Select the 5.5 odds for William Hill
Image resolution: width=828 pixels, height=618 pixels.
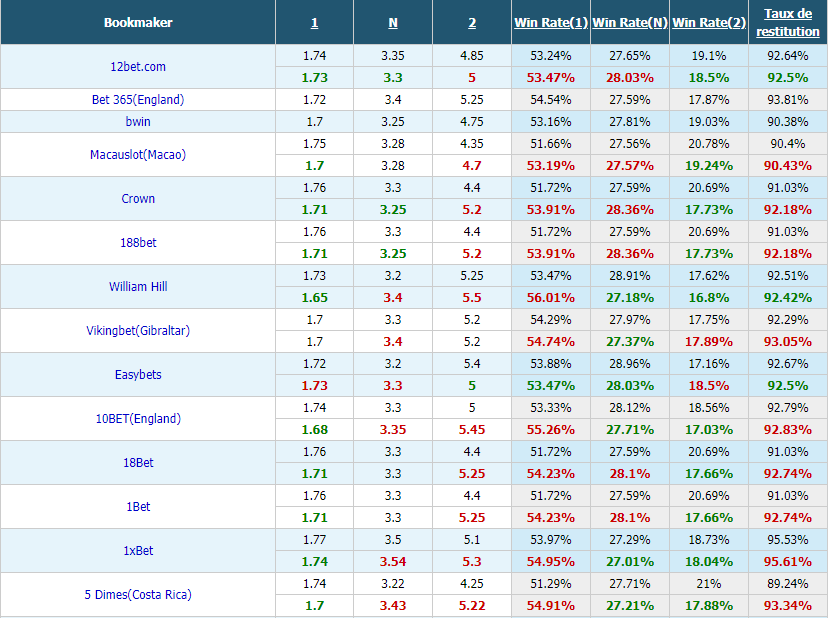coord(472,297)
